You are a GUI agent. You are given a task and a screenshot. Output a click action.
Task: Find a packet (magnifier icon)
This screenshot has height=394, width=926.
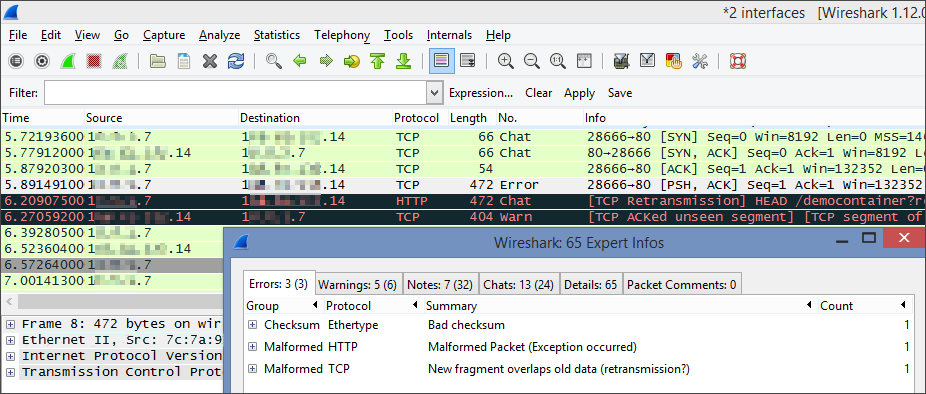[273, 61]
